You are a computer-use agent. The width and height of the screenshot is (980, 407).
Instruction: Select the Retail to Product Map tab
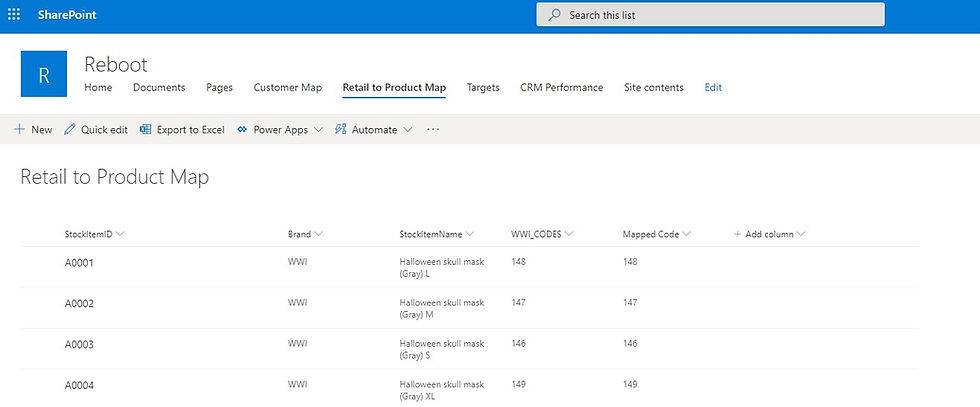click(394, 88)
